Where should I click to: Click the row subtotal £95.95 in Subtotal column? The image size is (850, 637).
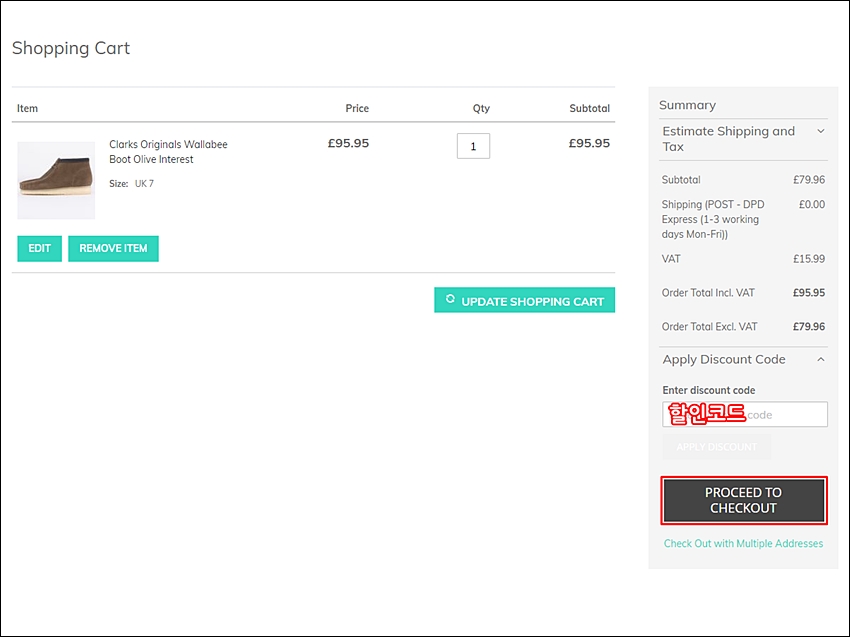tap(589, 143)
